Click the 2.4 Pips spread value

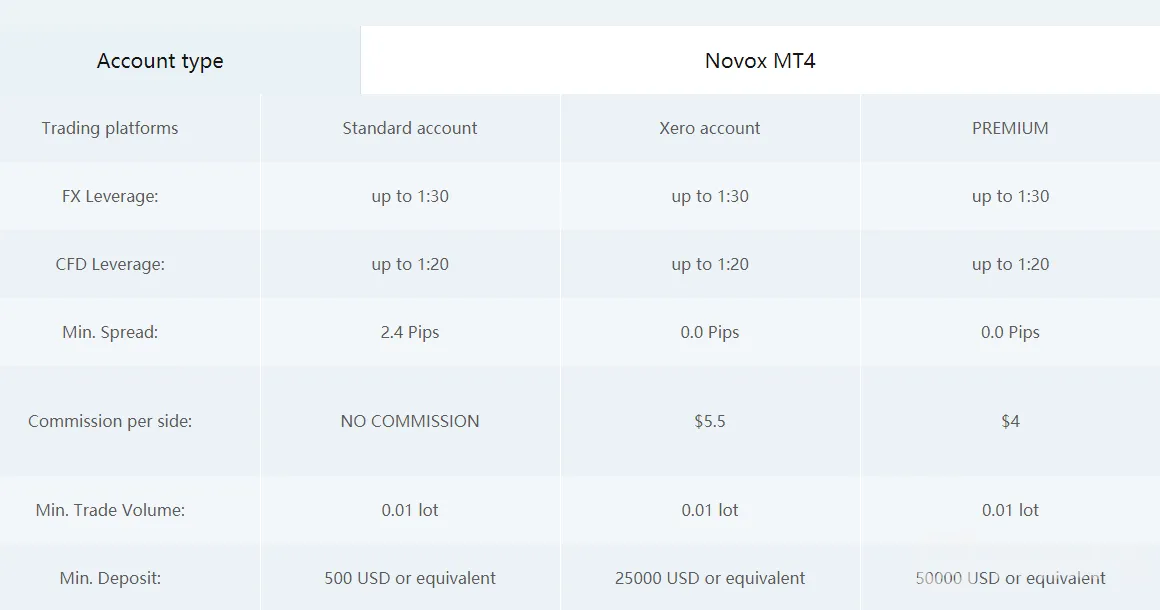pos(410,332)
